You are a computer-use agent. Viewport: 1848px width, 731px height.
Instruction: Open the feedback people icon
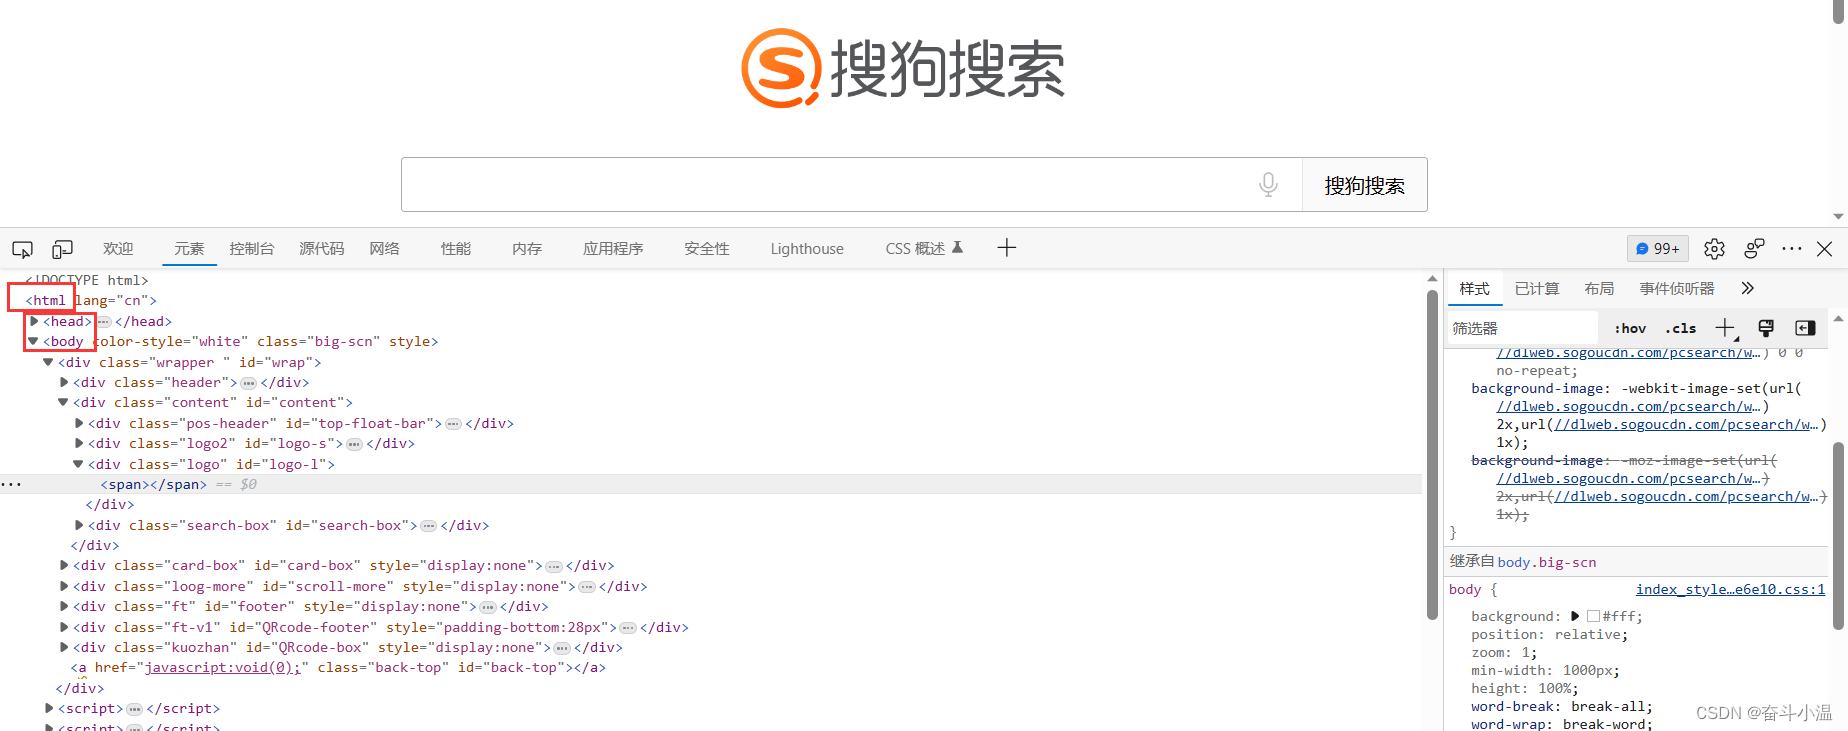coord(1754,249)
